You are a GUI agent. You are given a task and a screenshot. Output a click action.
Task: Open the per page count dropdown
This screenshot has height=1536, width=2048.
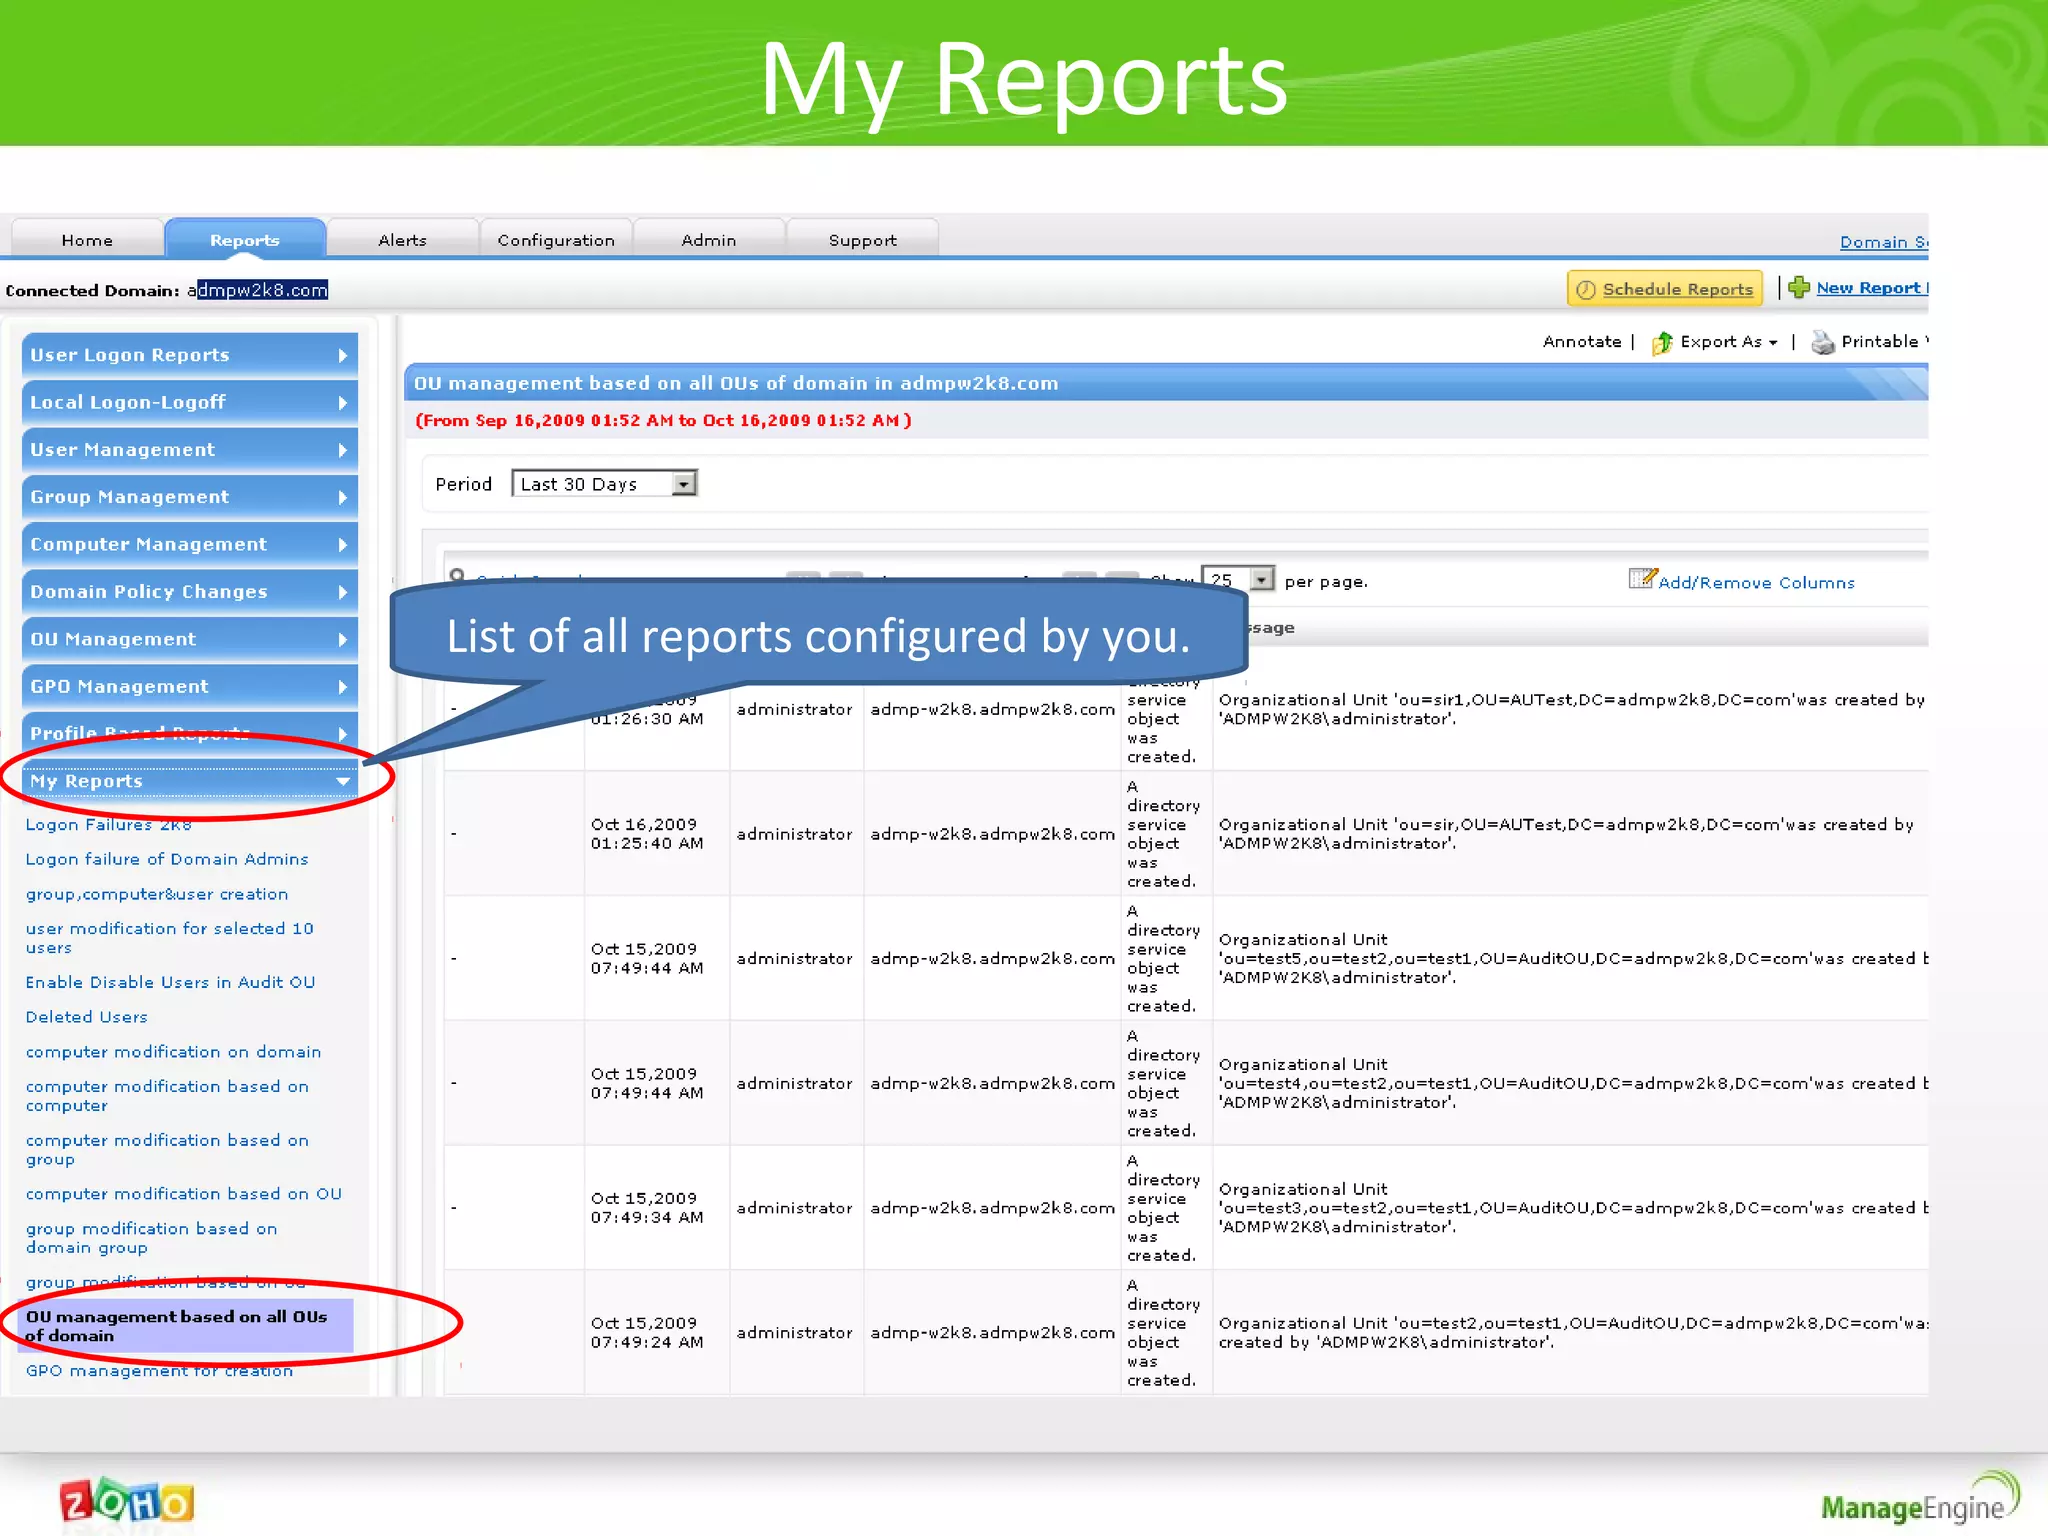pyautogui.click(x=1238, y=579)
